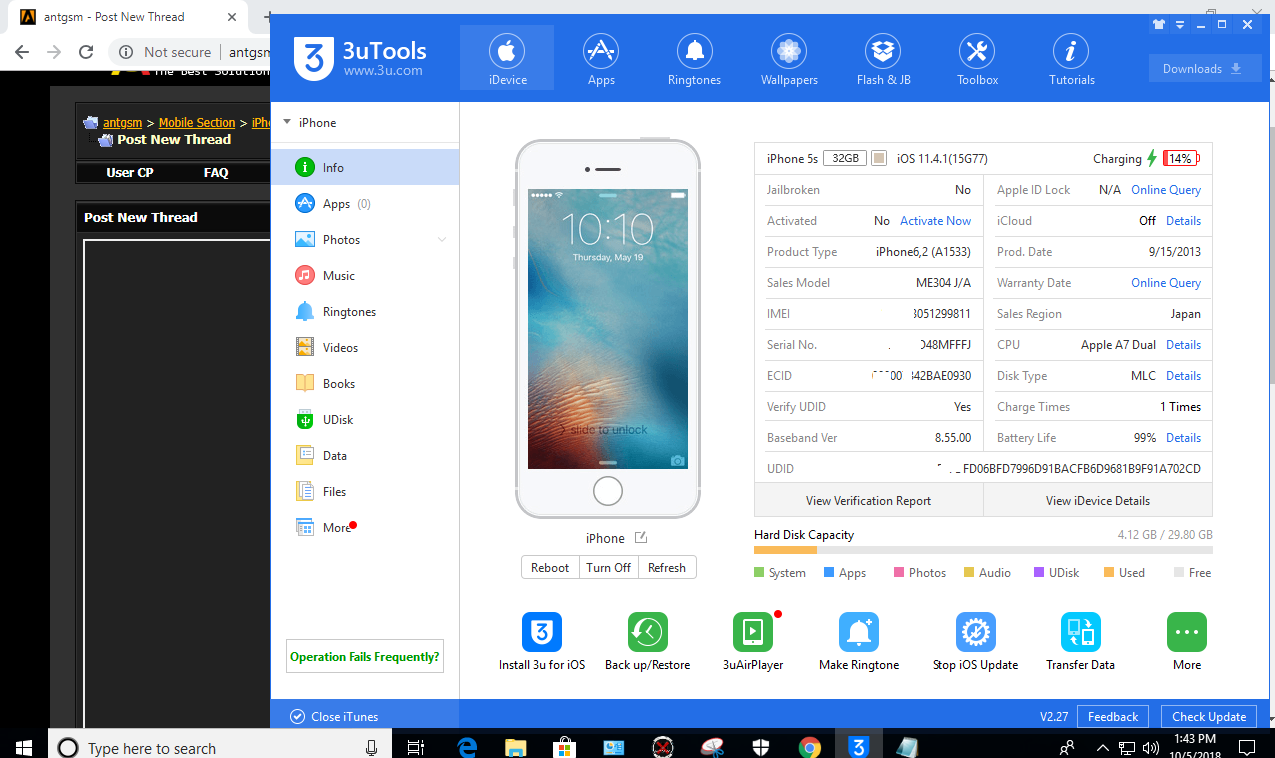Open the Wallpapers section in top bar
Viewport: 1275px width, 758px height.
tap(789, 59)
